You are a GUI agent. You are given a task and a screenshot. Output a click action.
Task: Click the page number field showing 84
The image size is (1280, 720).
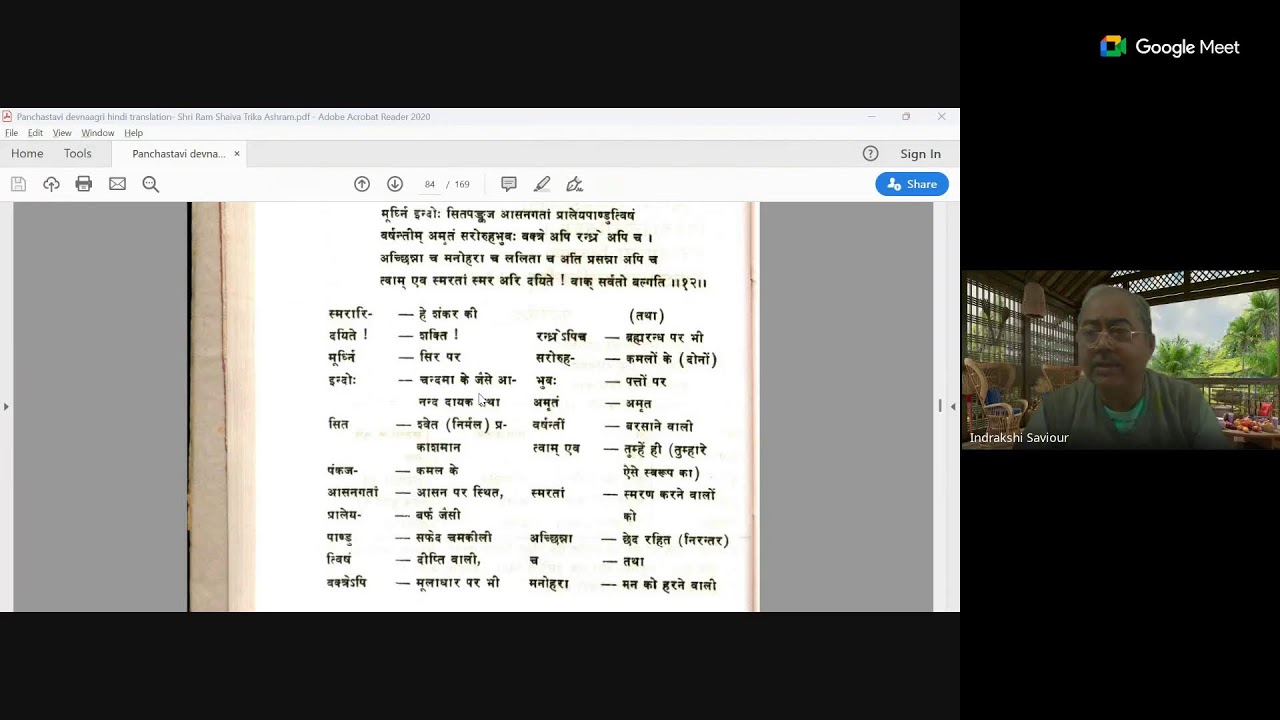click(430, 184)
